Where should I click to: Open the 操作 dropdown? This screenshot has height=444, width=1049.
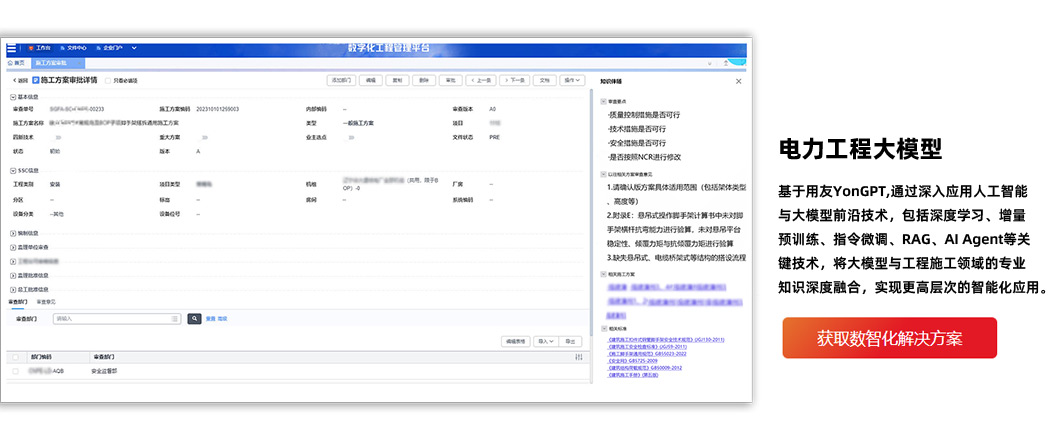pos(572,80)
